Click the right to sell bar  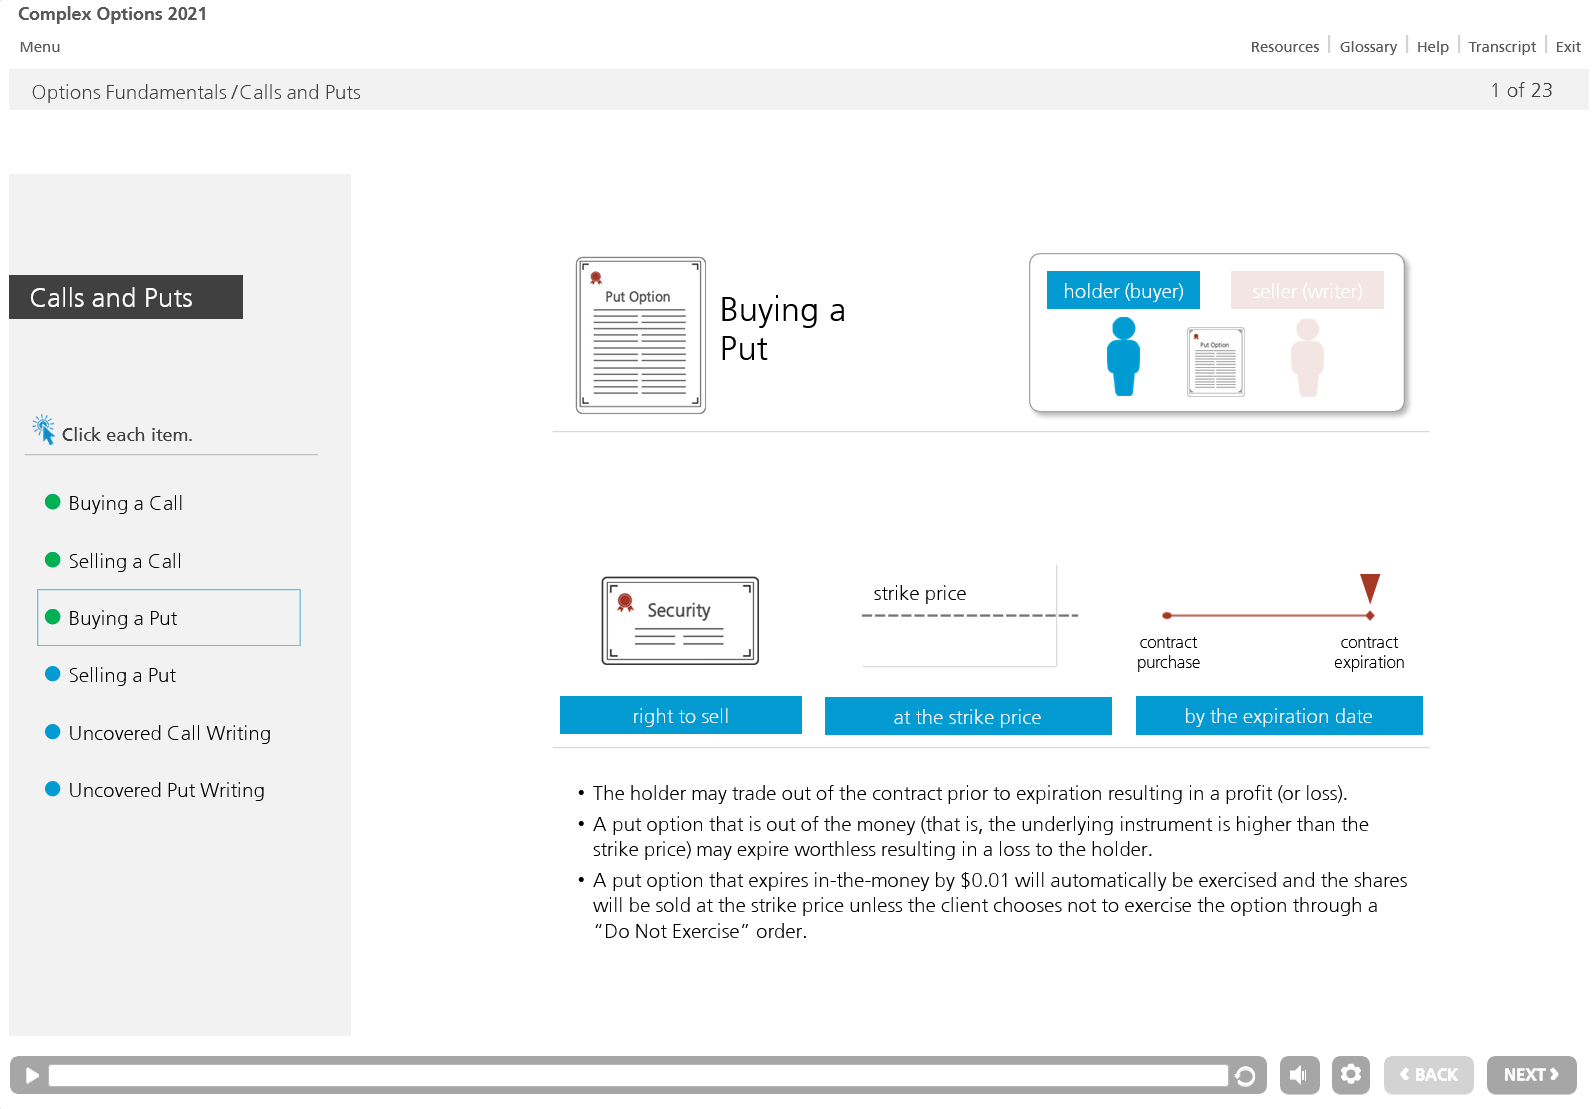coord(681,716)
